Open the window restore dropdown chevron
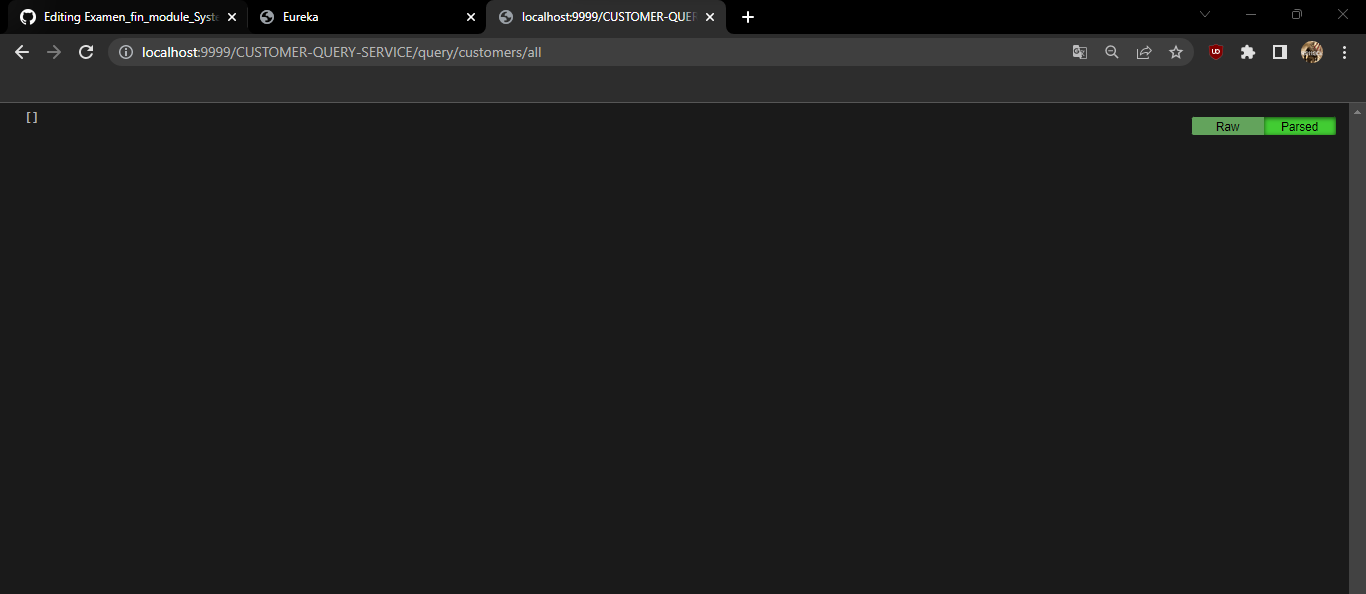The height and width of the screenshot is (594, 1366). [x=1204, y=14]
